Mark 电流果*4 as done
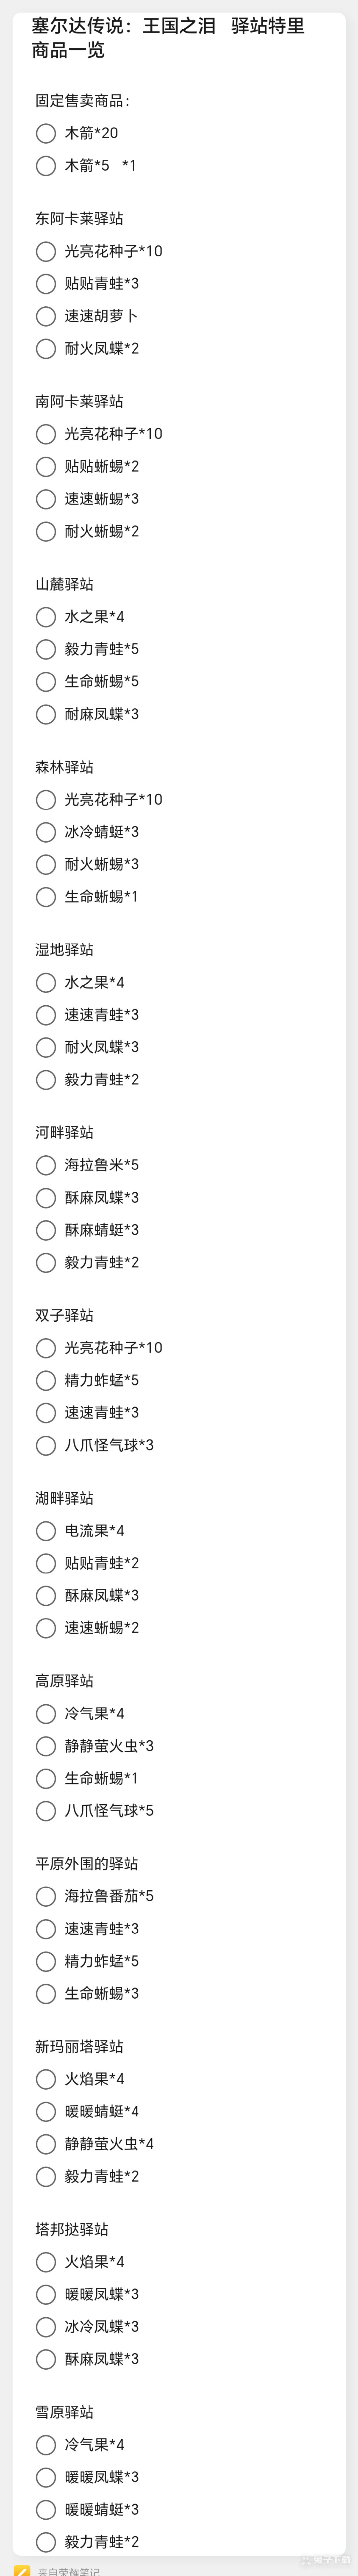This screenshot has width=358, height=2576. point(45,1531)
